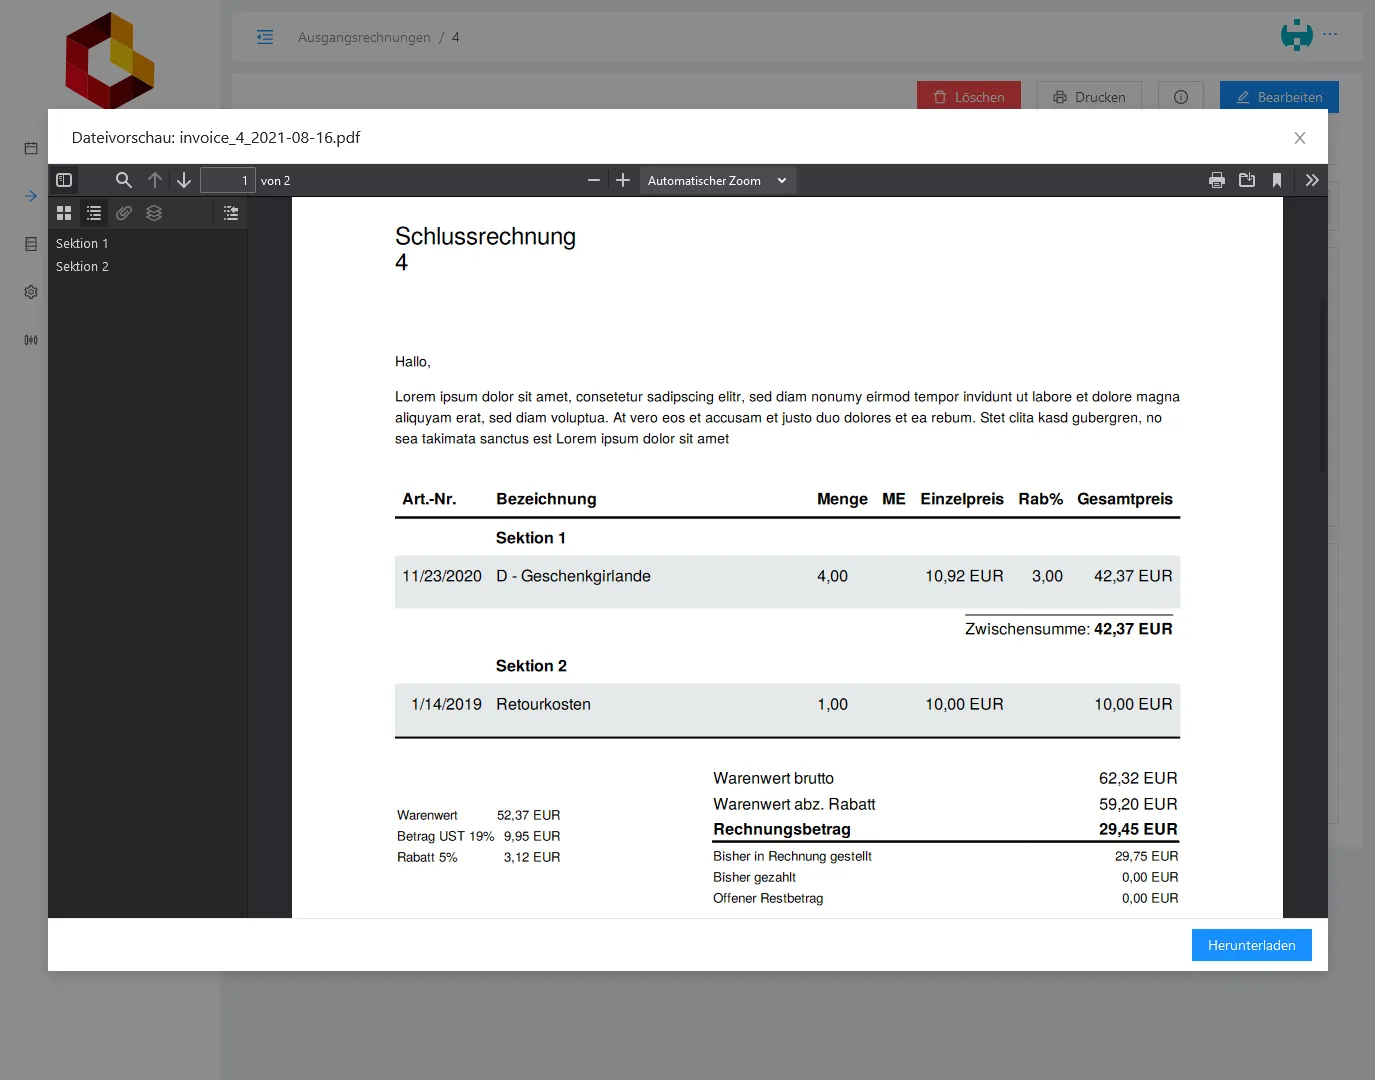Open the Automatischer Zoom dropdown
1375x1080 pixels.
(717, 180)
